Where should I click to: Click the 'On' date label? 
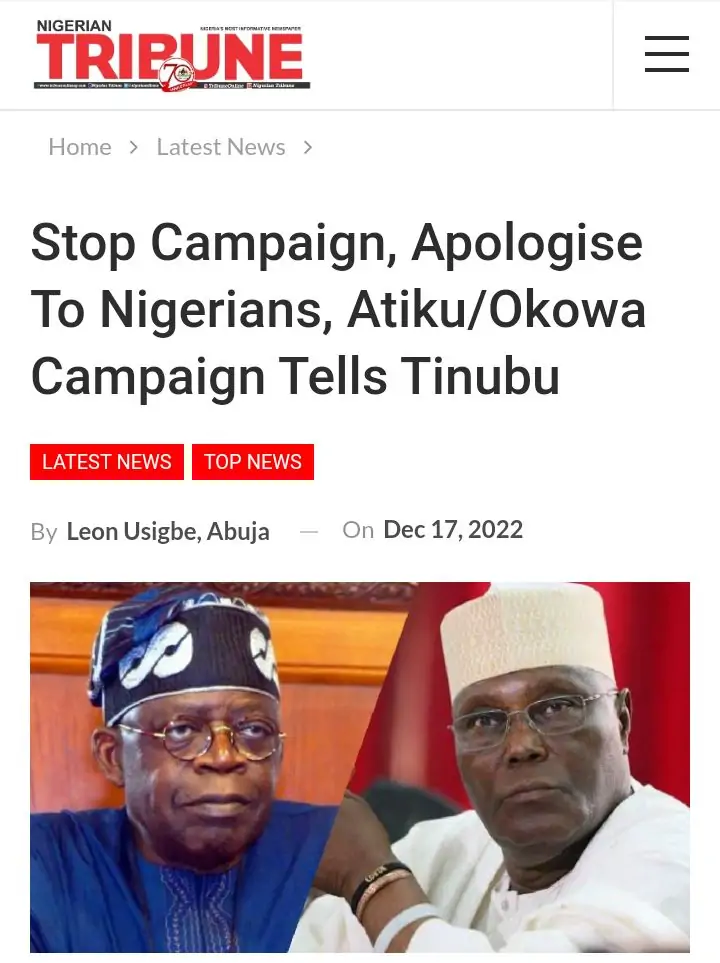tap(358, 530)
